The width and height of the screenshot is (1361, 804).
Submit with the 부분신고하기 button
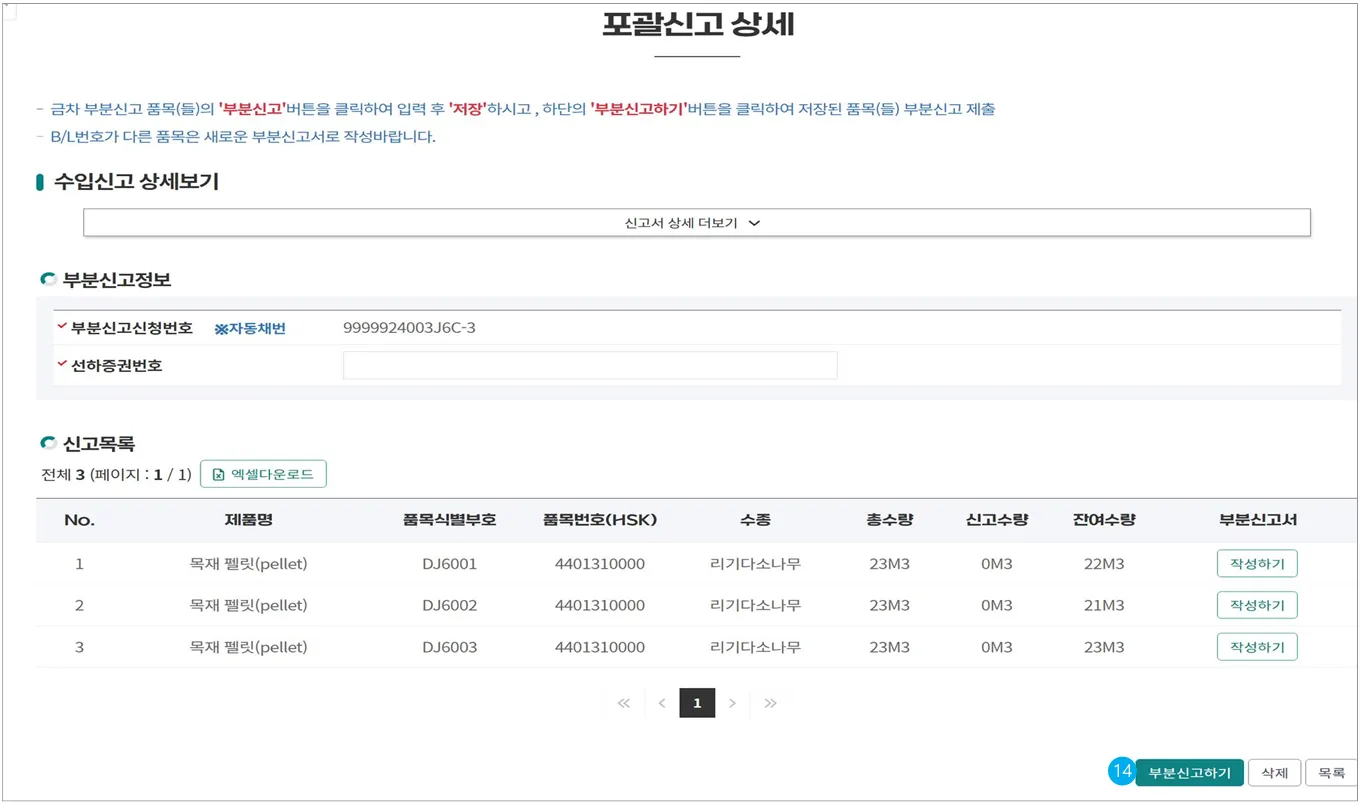click(1189, 773)
